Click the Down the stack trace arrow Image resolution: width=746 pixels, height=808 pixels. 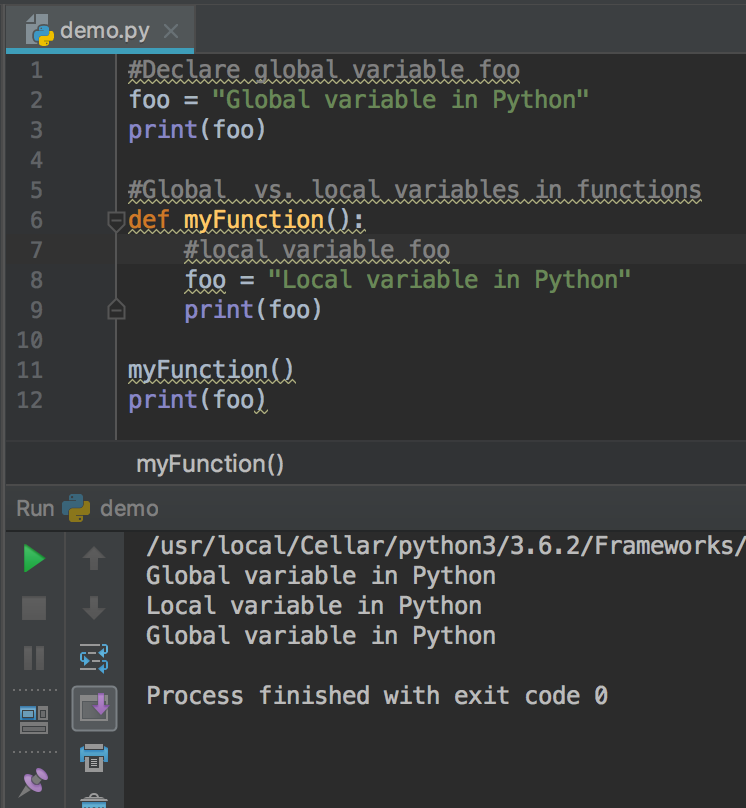(x=94, y=608)
